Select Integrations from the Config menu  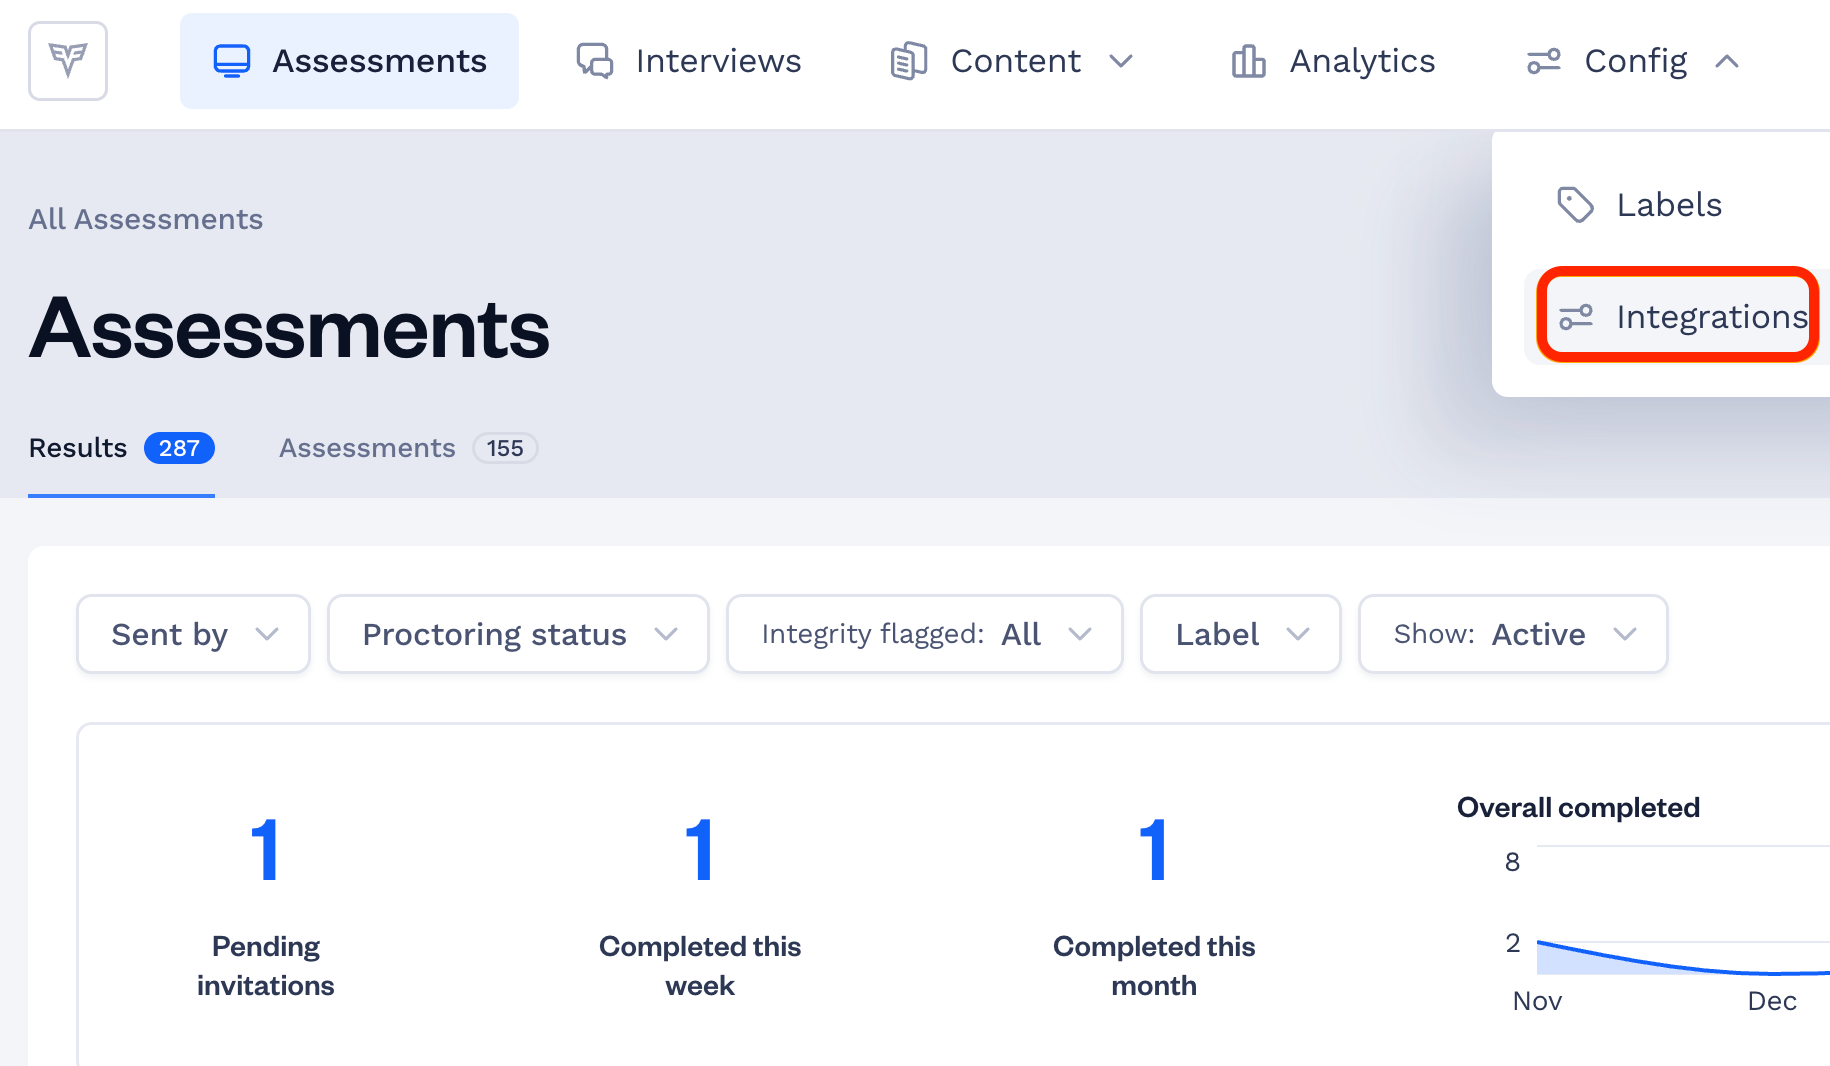[1677, 317]
